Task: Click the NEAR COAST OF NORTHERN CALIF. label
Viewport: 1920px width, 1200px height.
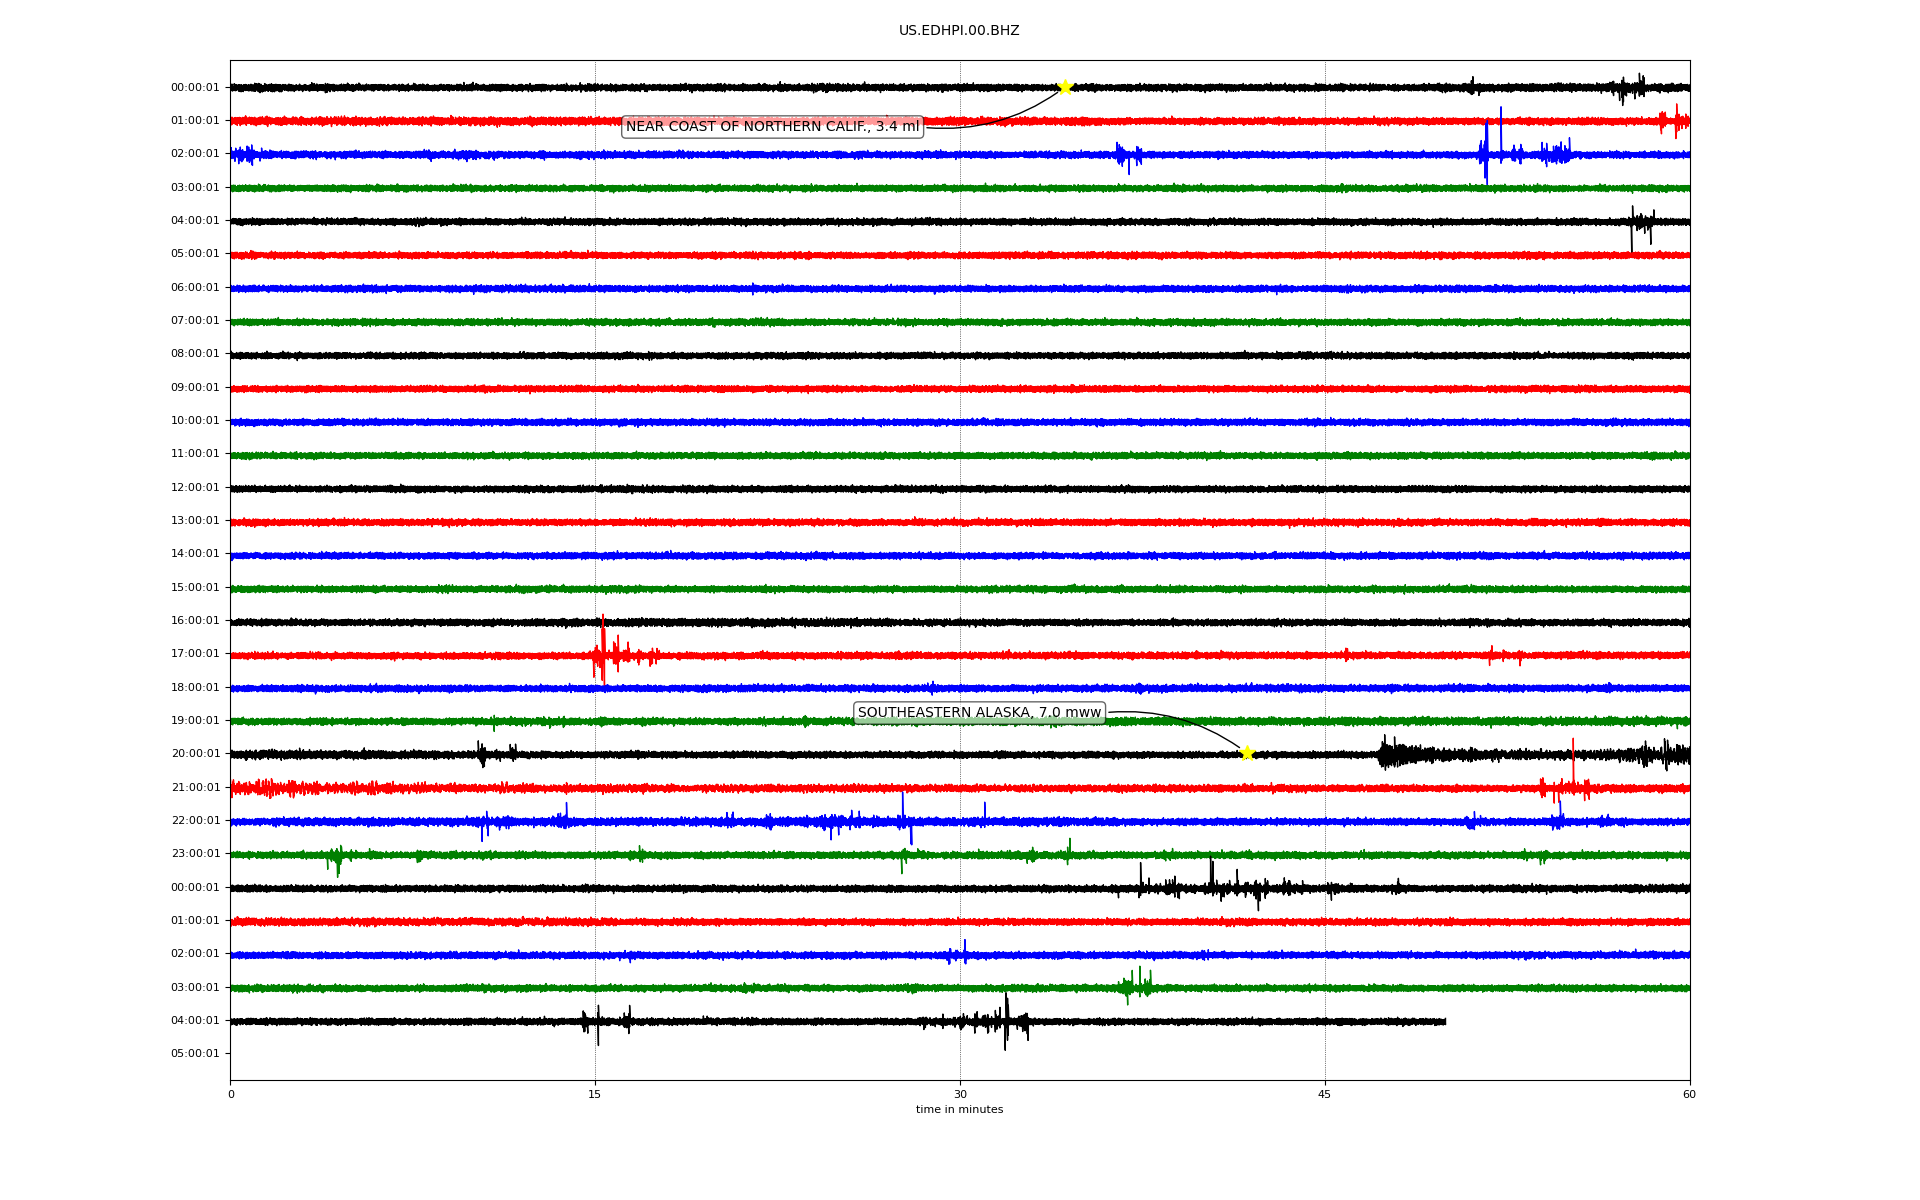Action: coord(772,127)
